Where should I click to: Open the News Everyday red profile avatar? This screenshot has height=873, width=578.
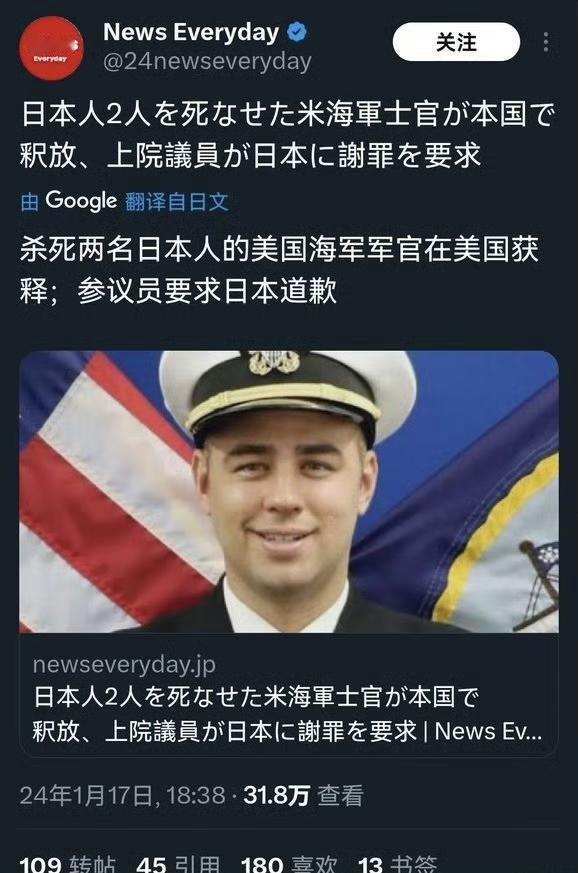pos(51,48)
